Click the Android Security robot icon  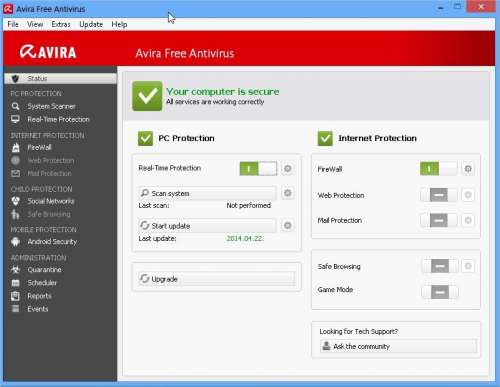[15, 242]
